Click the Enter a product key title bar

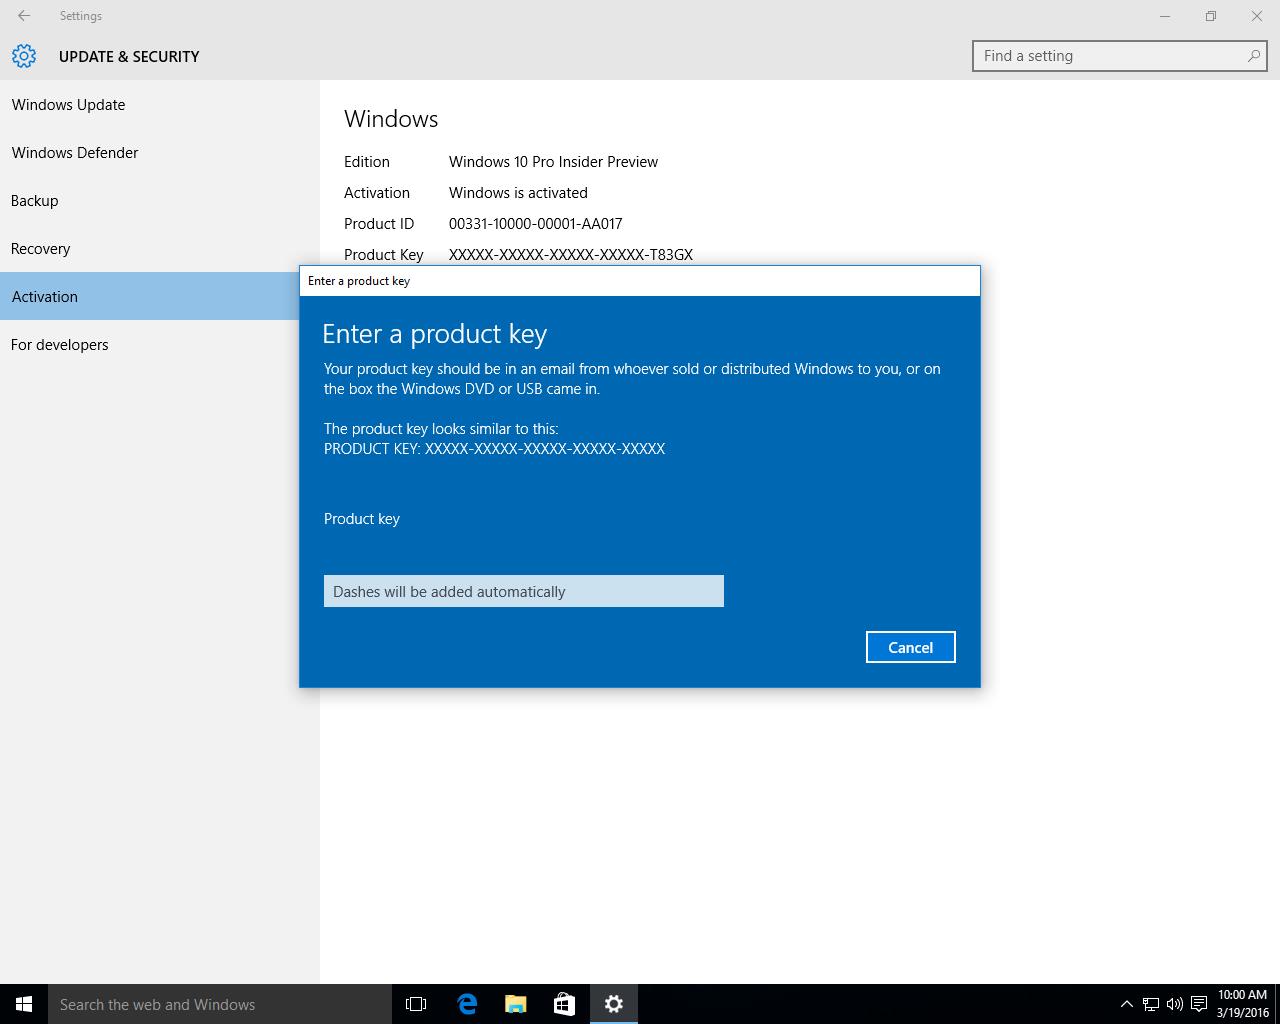coord(640,281)
